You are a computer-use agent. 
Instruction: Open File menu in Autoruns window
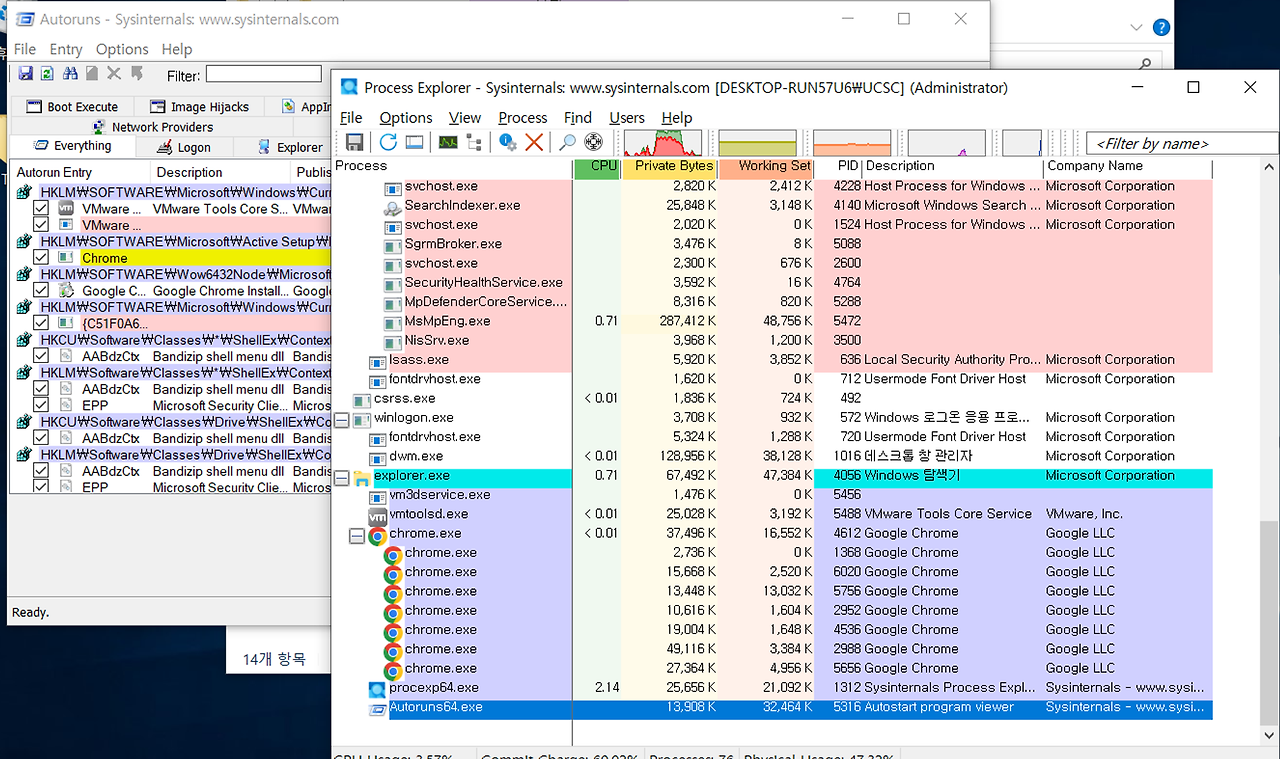tap(24, 49)
